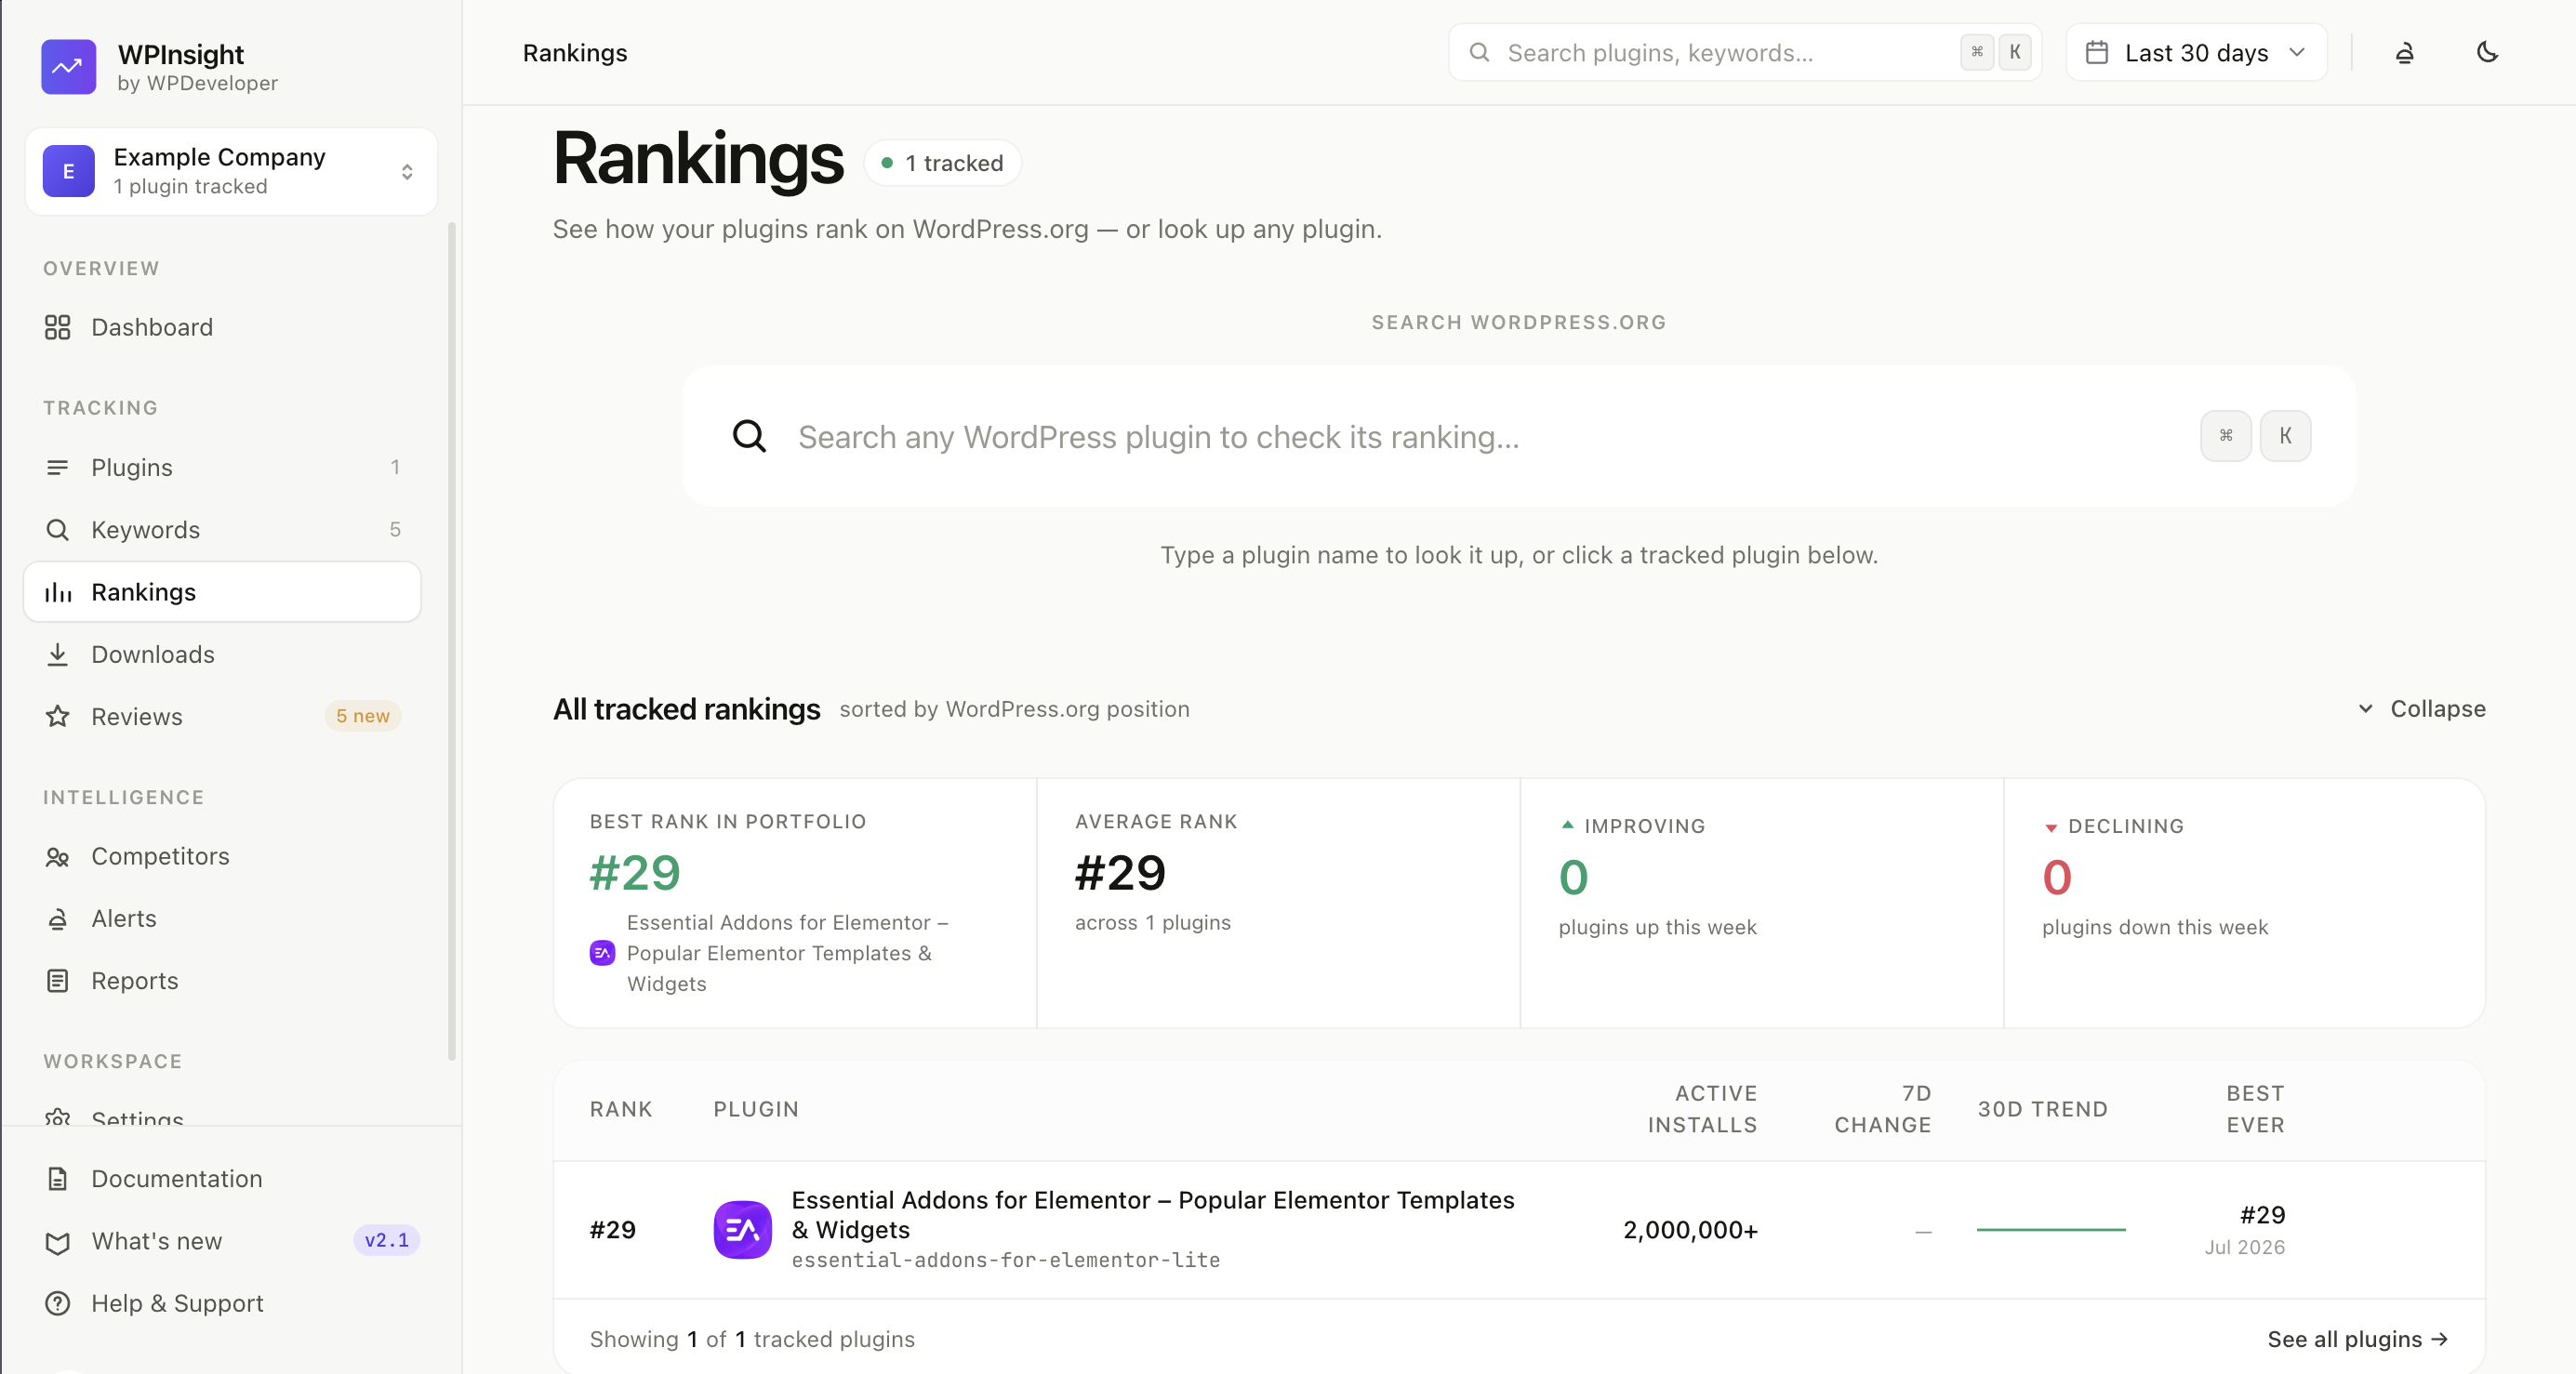Screen dimensions: 2576x1374
Task: Follow the See all plugins link
Action: click(x=2357, y=1339)
